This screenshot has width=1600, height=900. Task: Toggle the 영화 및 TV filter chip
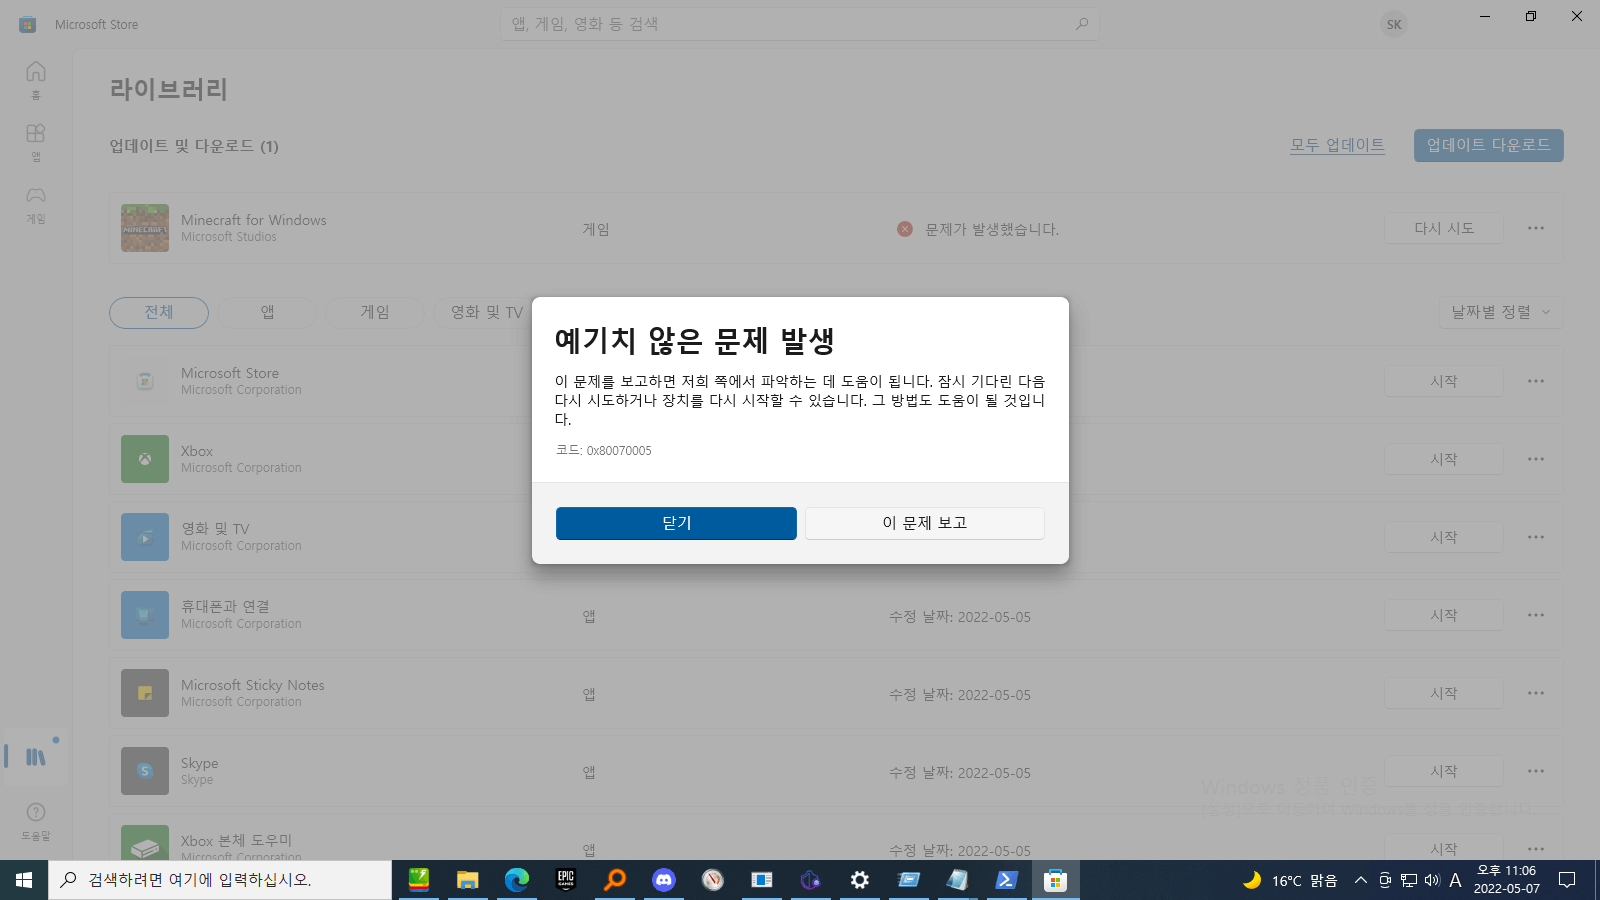point(487,312)
